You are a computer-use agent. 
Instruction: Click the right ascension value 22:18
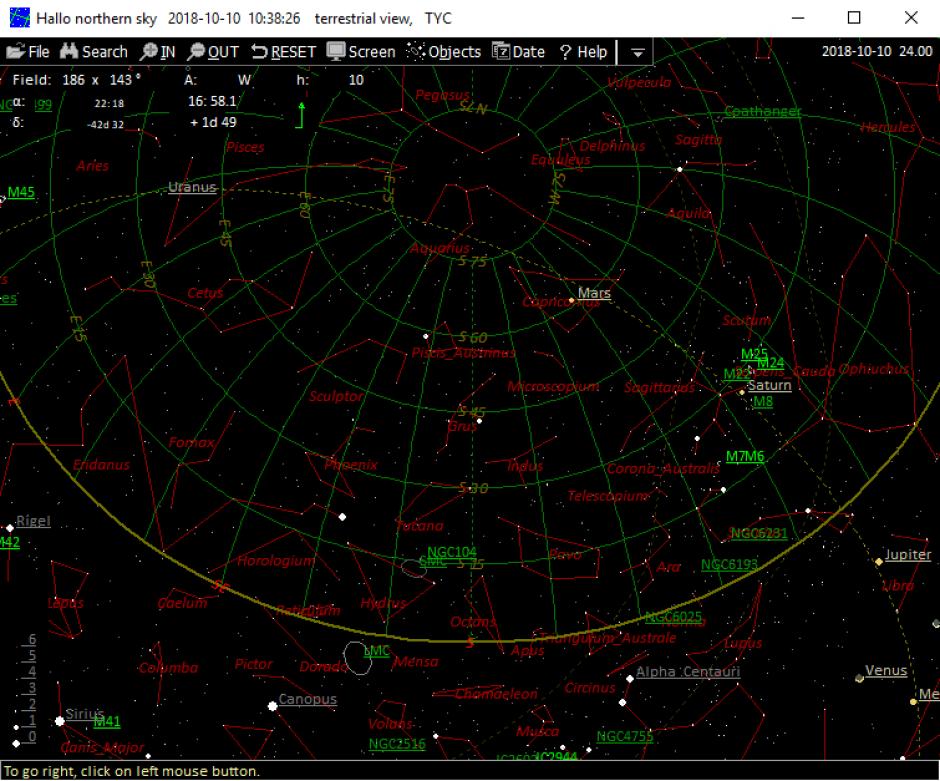click(x=109, y=104)
